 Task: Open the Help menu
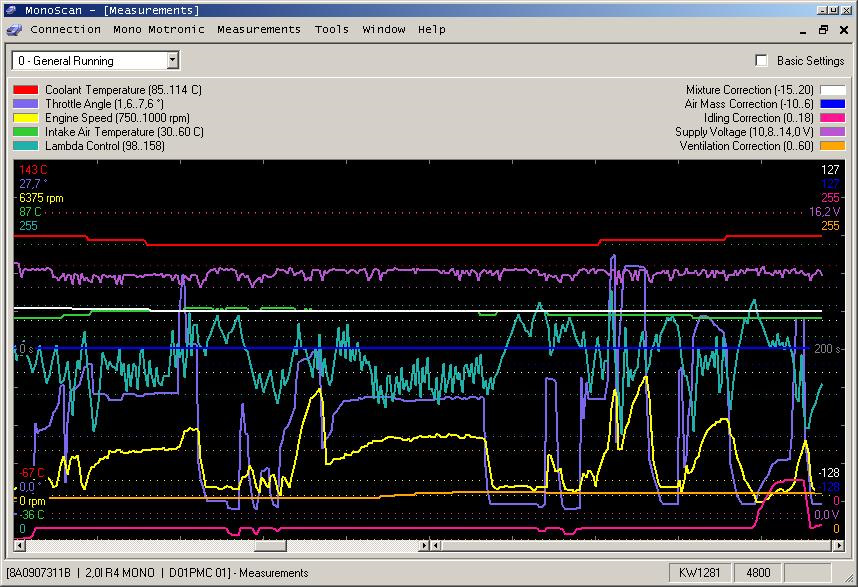(432, 30)
